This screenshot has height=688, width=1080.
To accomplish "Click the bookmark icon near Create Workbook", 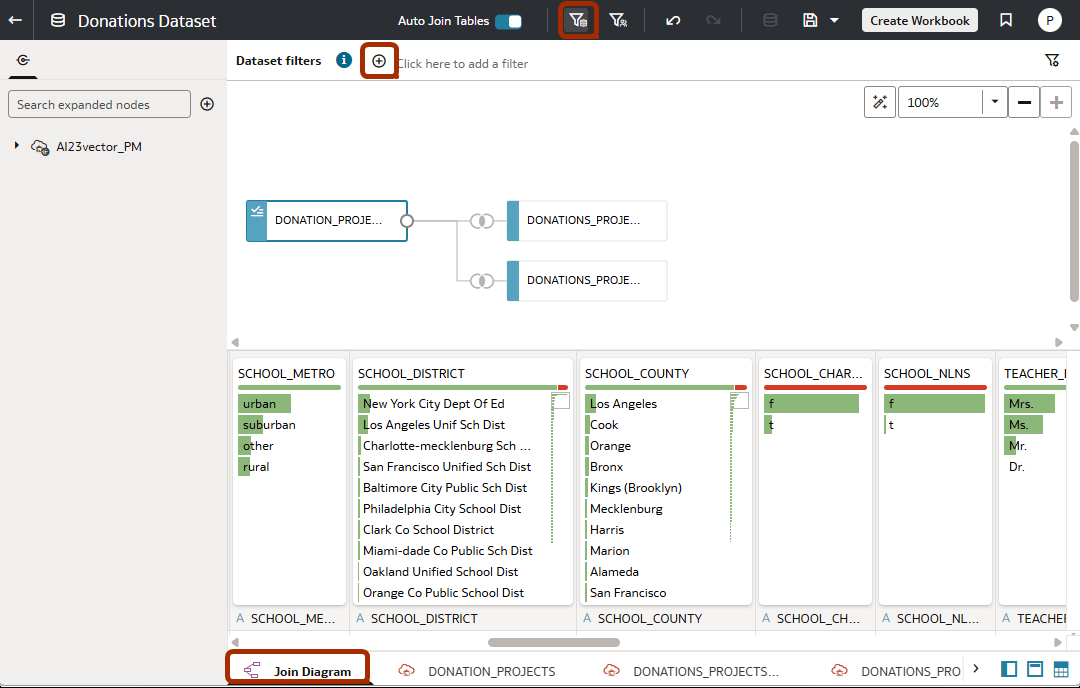I will [1005, 20].
